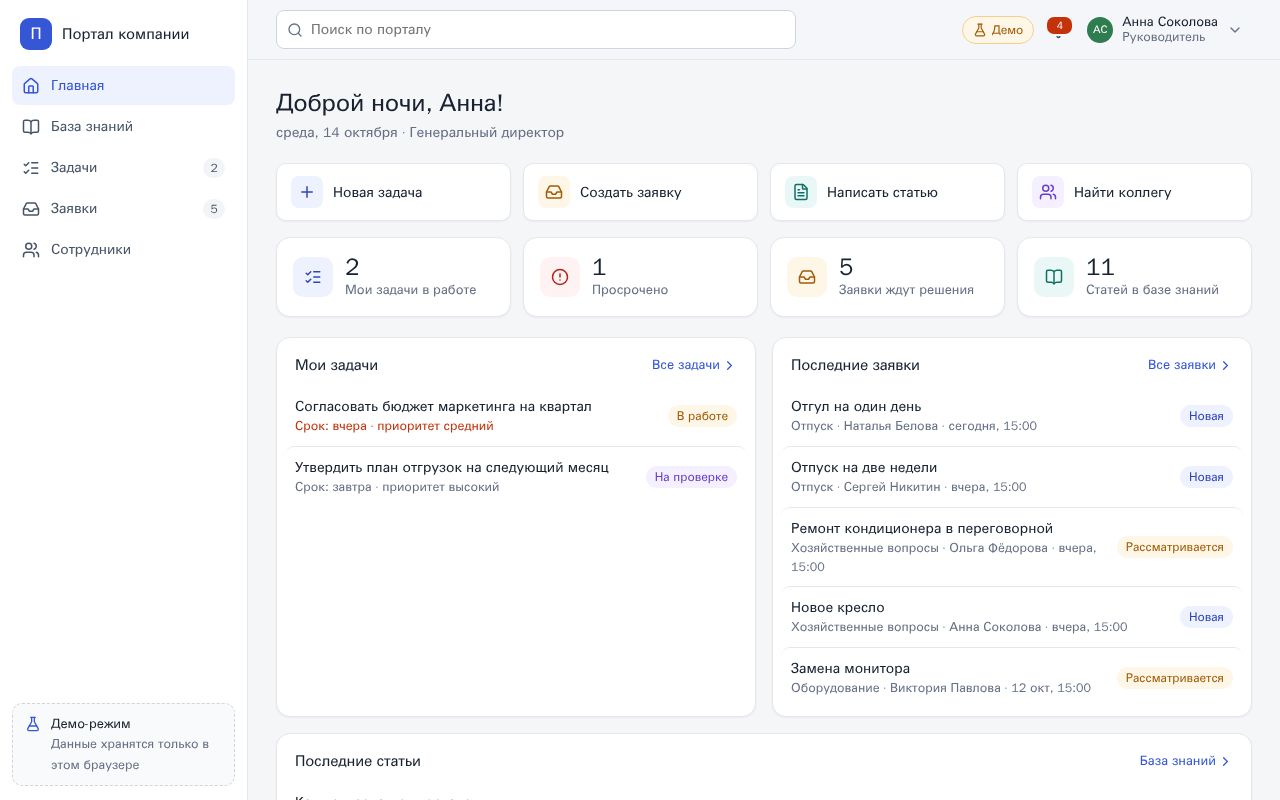Click the "Новая" badge on Новое кресло
Image resolution: width=1280 pixels, height=800 pixels.
pos(1206,617)
